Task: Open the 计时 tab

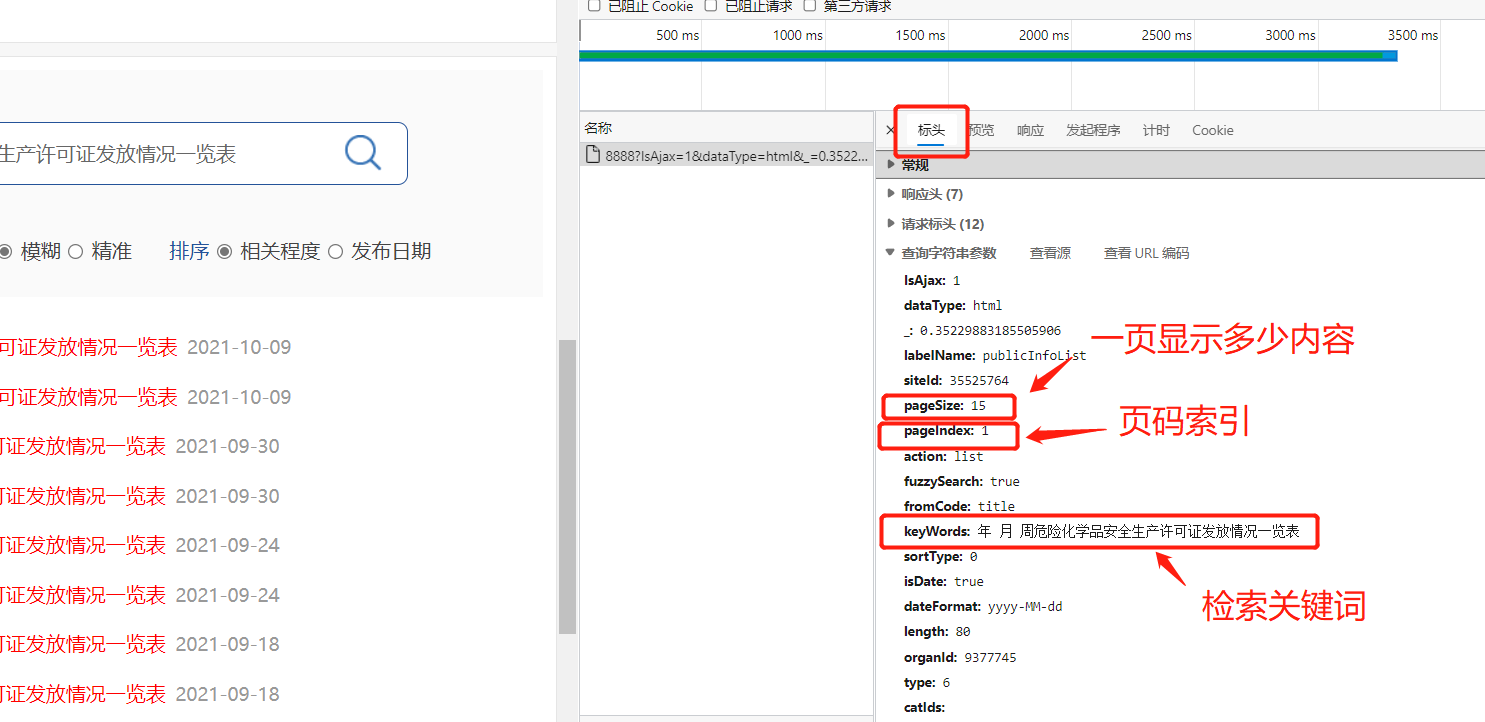Action: [1156, 130]
